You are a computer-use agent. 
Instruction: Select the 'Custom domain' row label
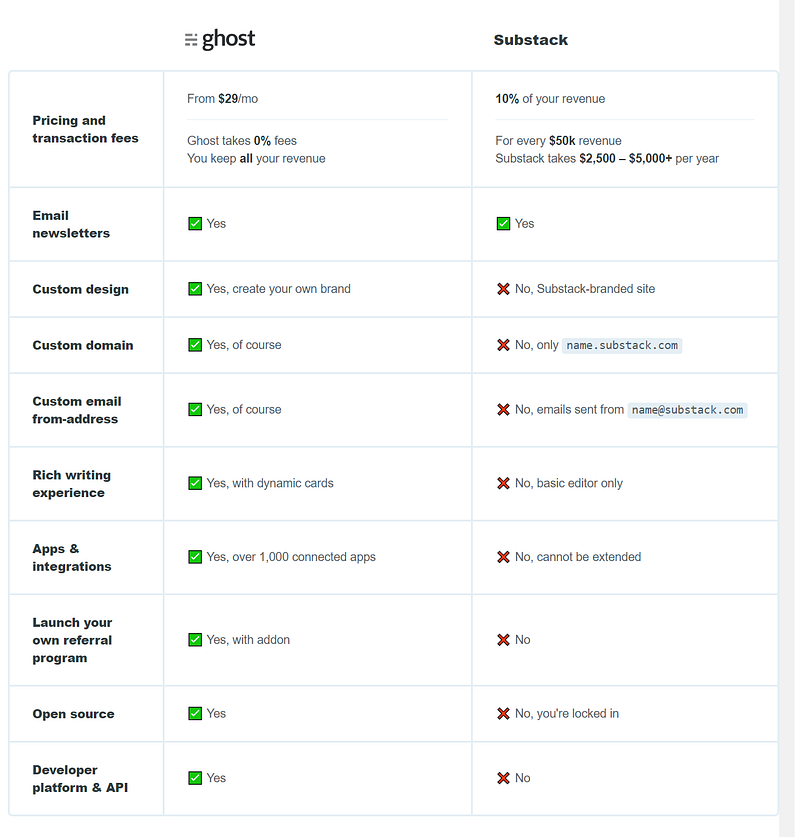[x=83, y=345]
